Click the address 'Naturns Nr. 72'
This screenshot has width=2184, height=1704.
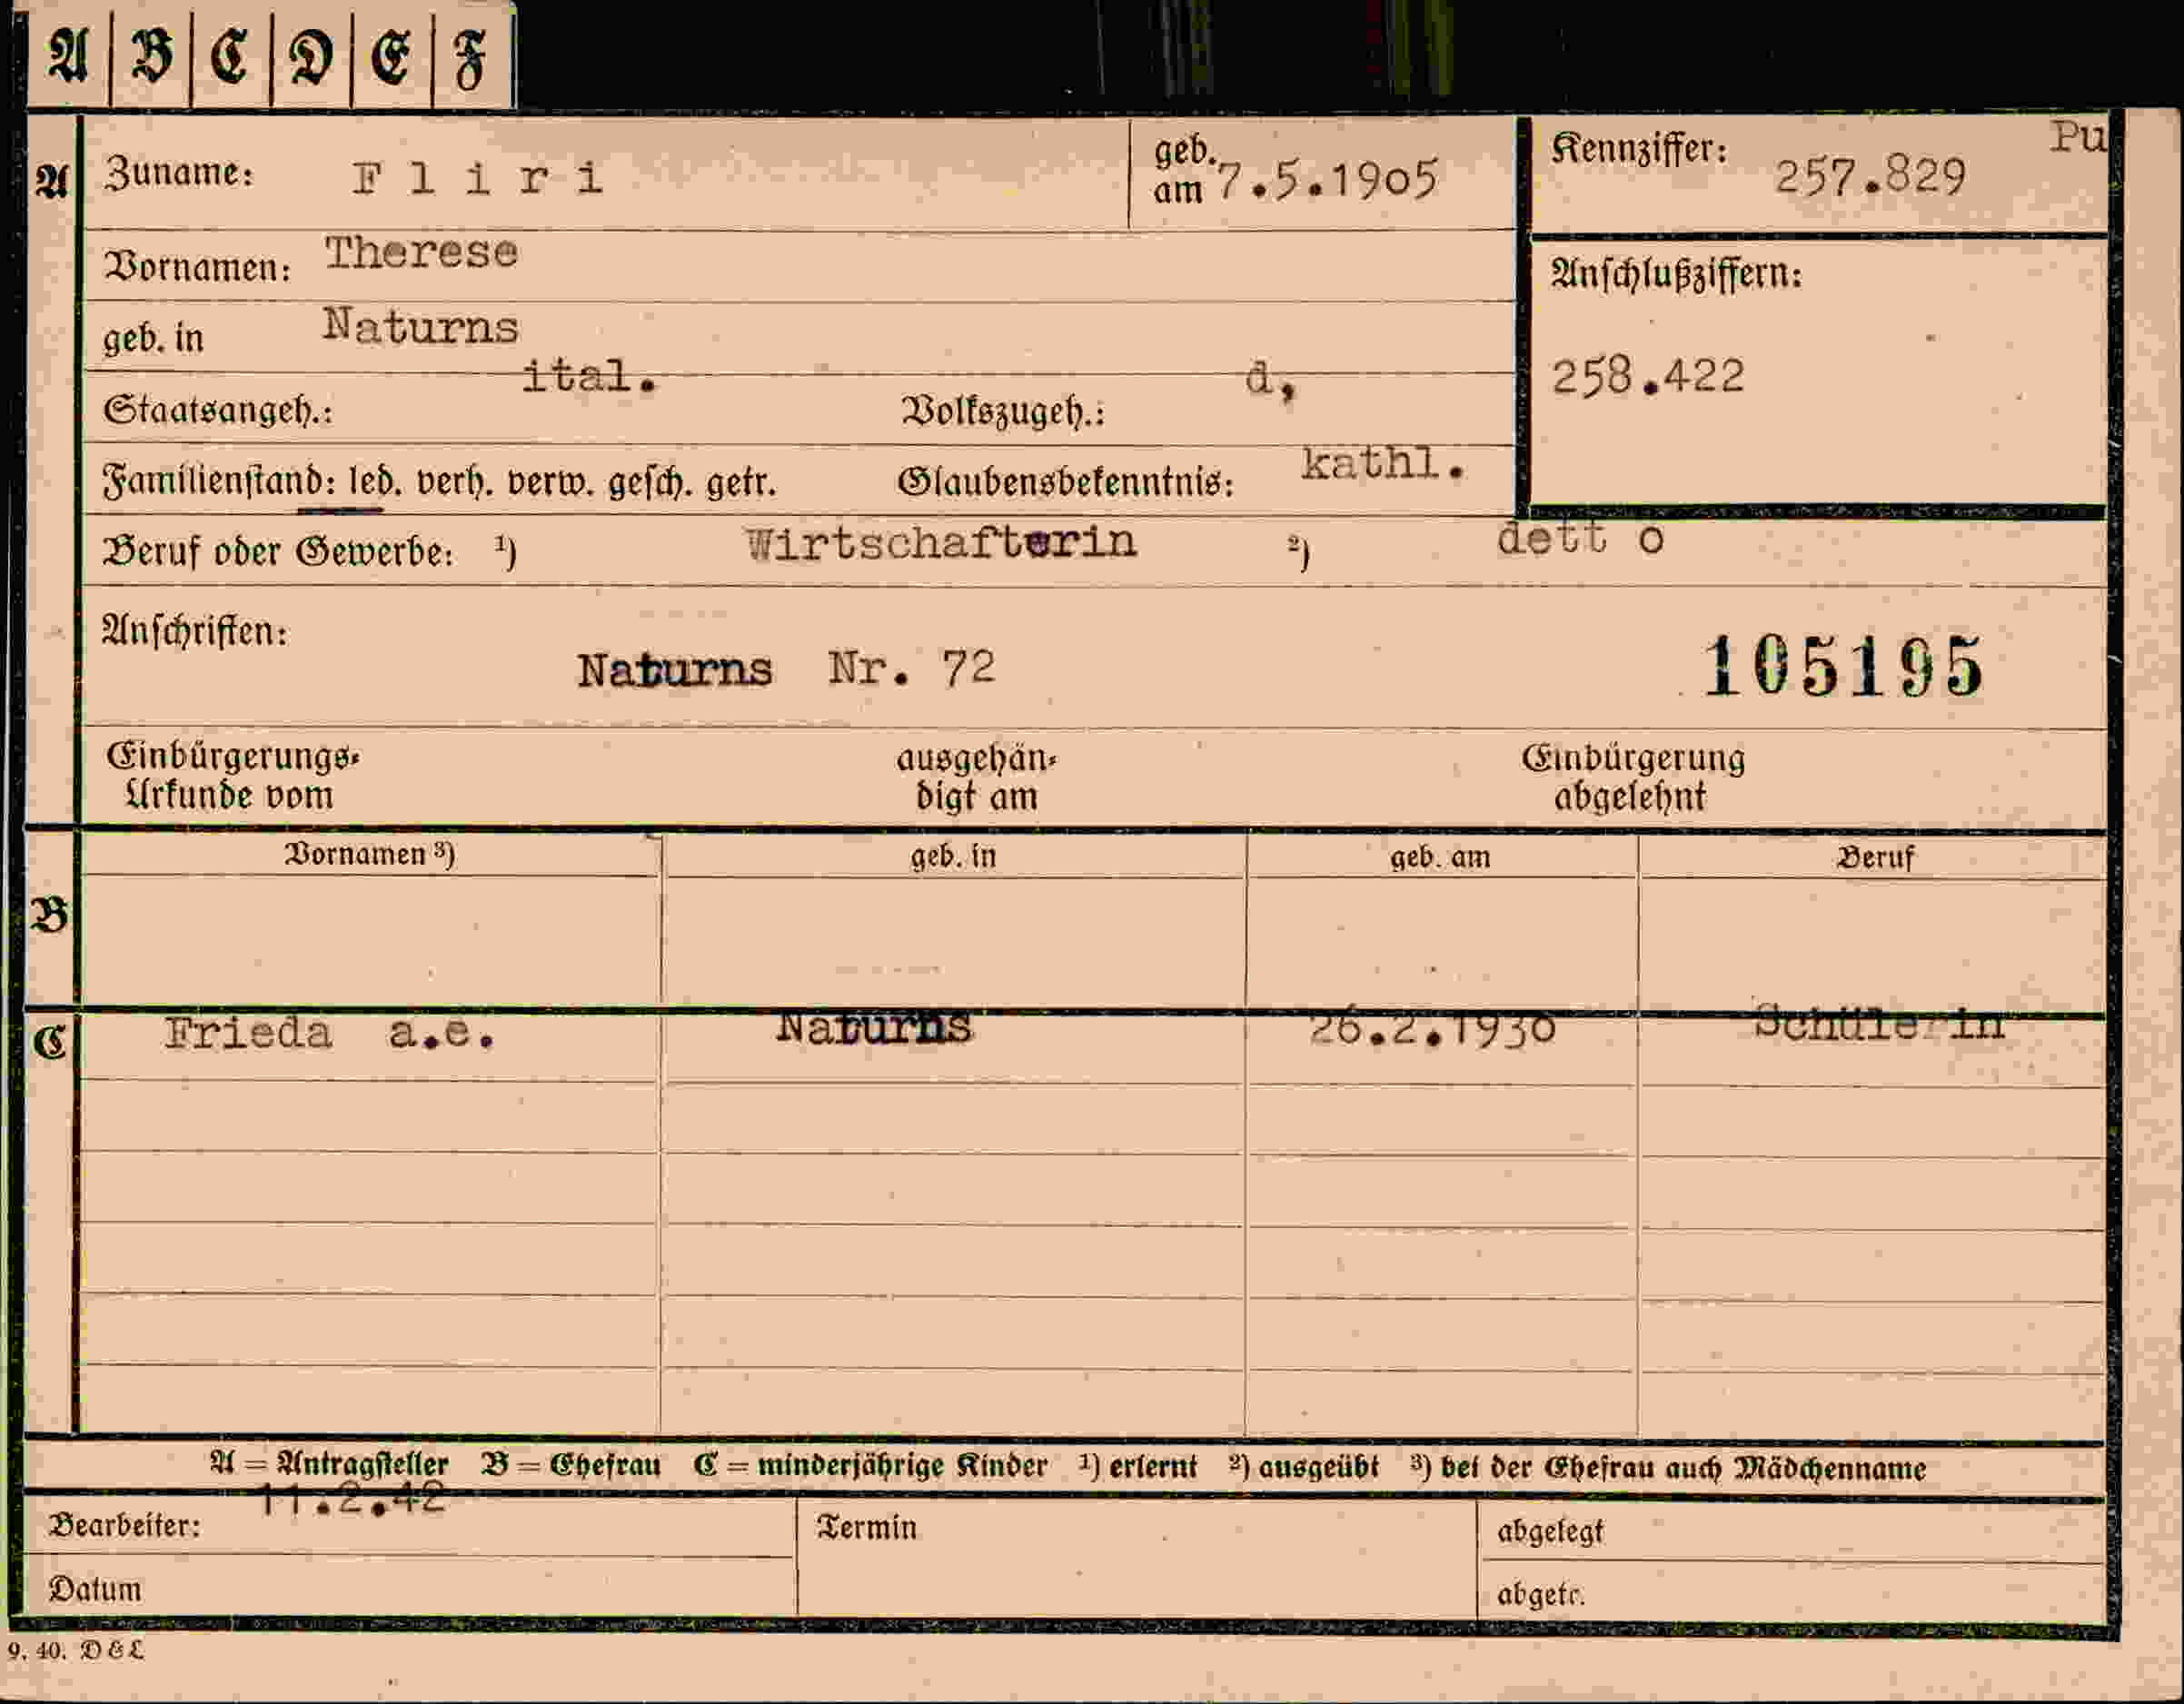click(x=786, y=669)
